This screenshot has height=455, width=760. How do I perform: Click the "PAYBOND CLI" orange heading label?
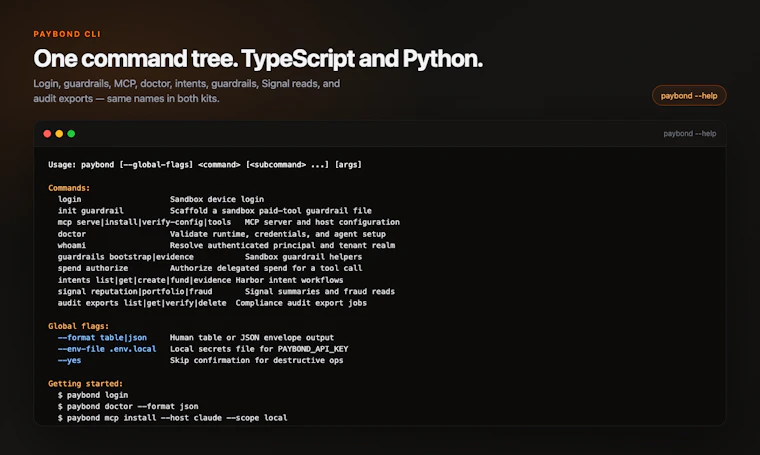tap(67, 34)
